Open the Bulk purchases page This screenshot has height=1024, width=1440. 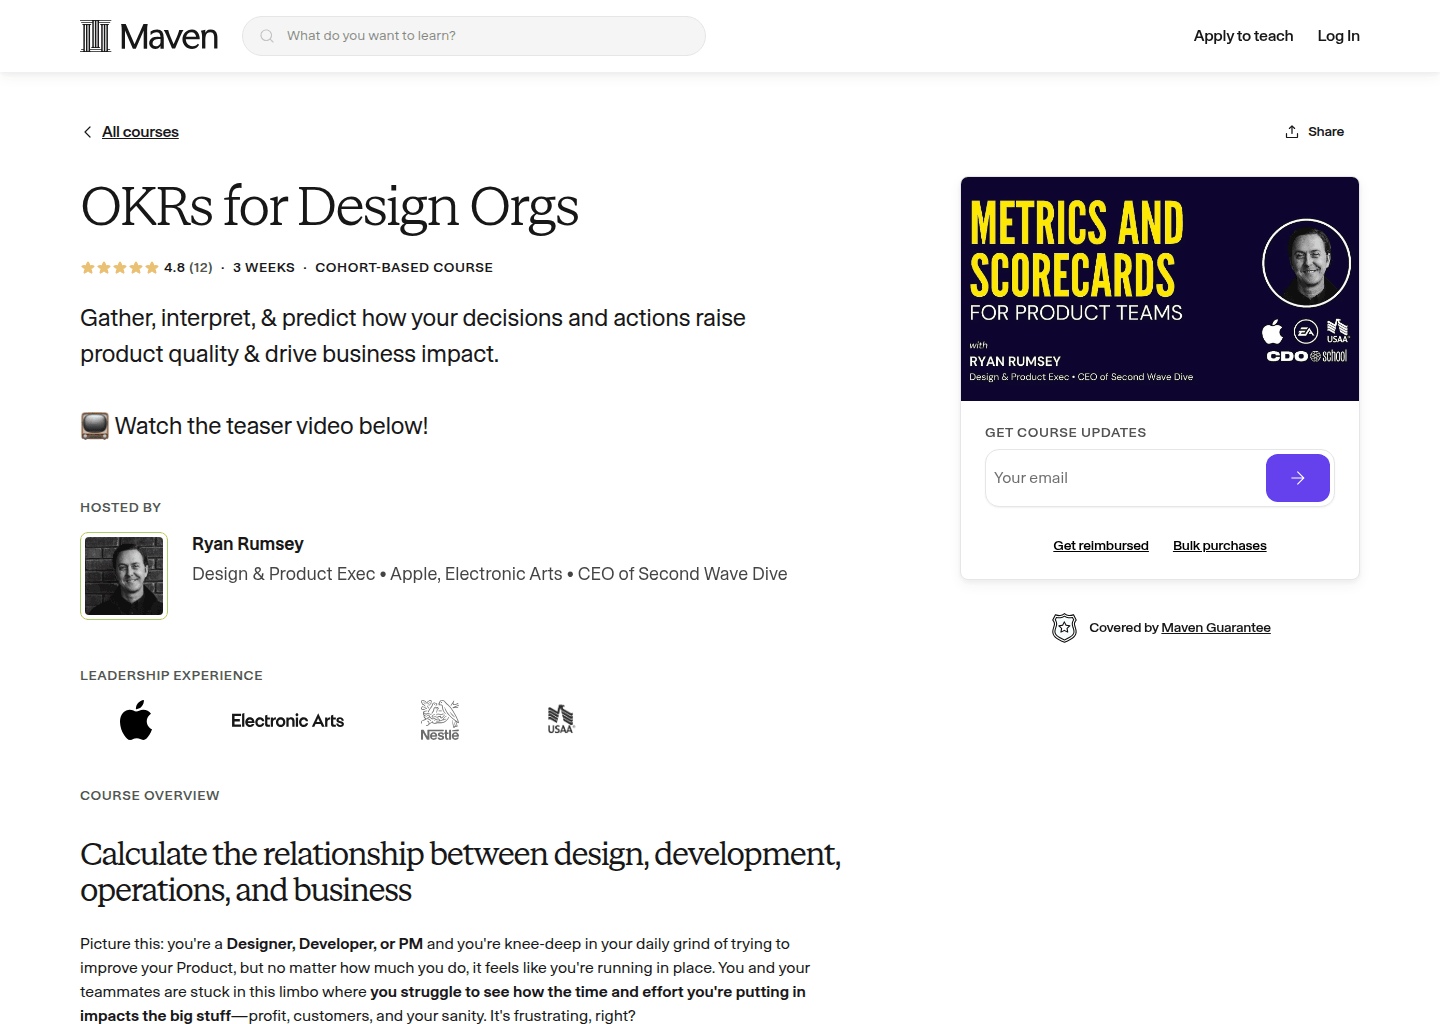(1219, 545)
